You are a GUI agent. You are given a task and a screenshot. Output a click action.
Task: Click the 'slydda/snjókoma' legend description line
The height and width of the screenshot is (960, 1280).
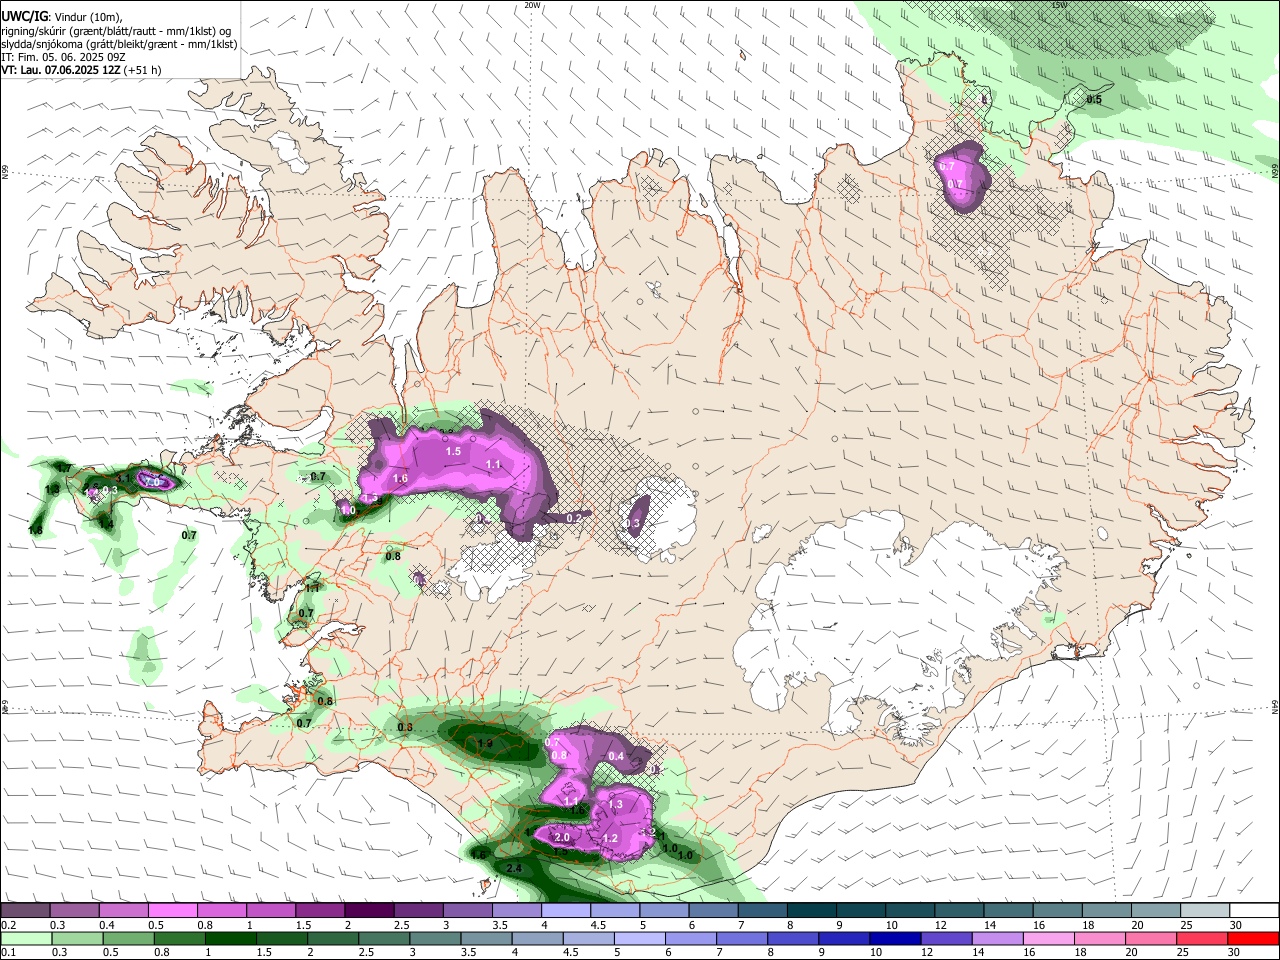click(x=119, y=44)
